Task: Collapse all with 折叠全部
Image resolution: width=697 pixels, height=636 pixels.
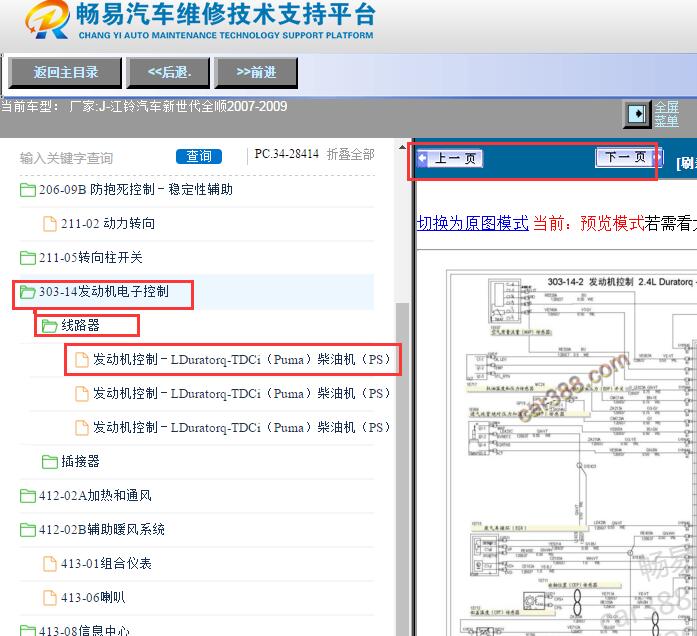Action: pos(350,154)
